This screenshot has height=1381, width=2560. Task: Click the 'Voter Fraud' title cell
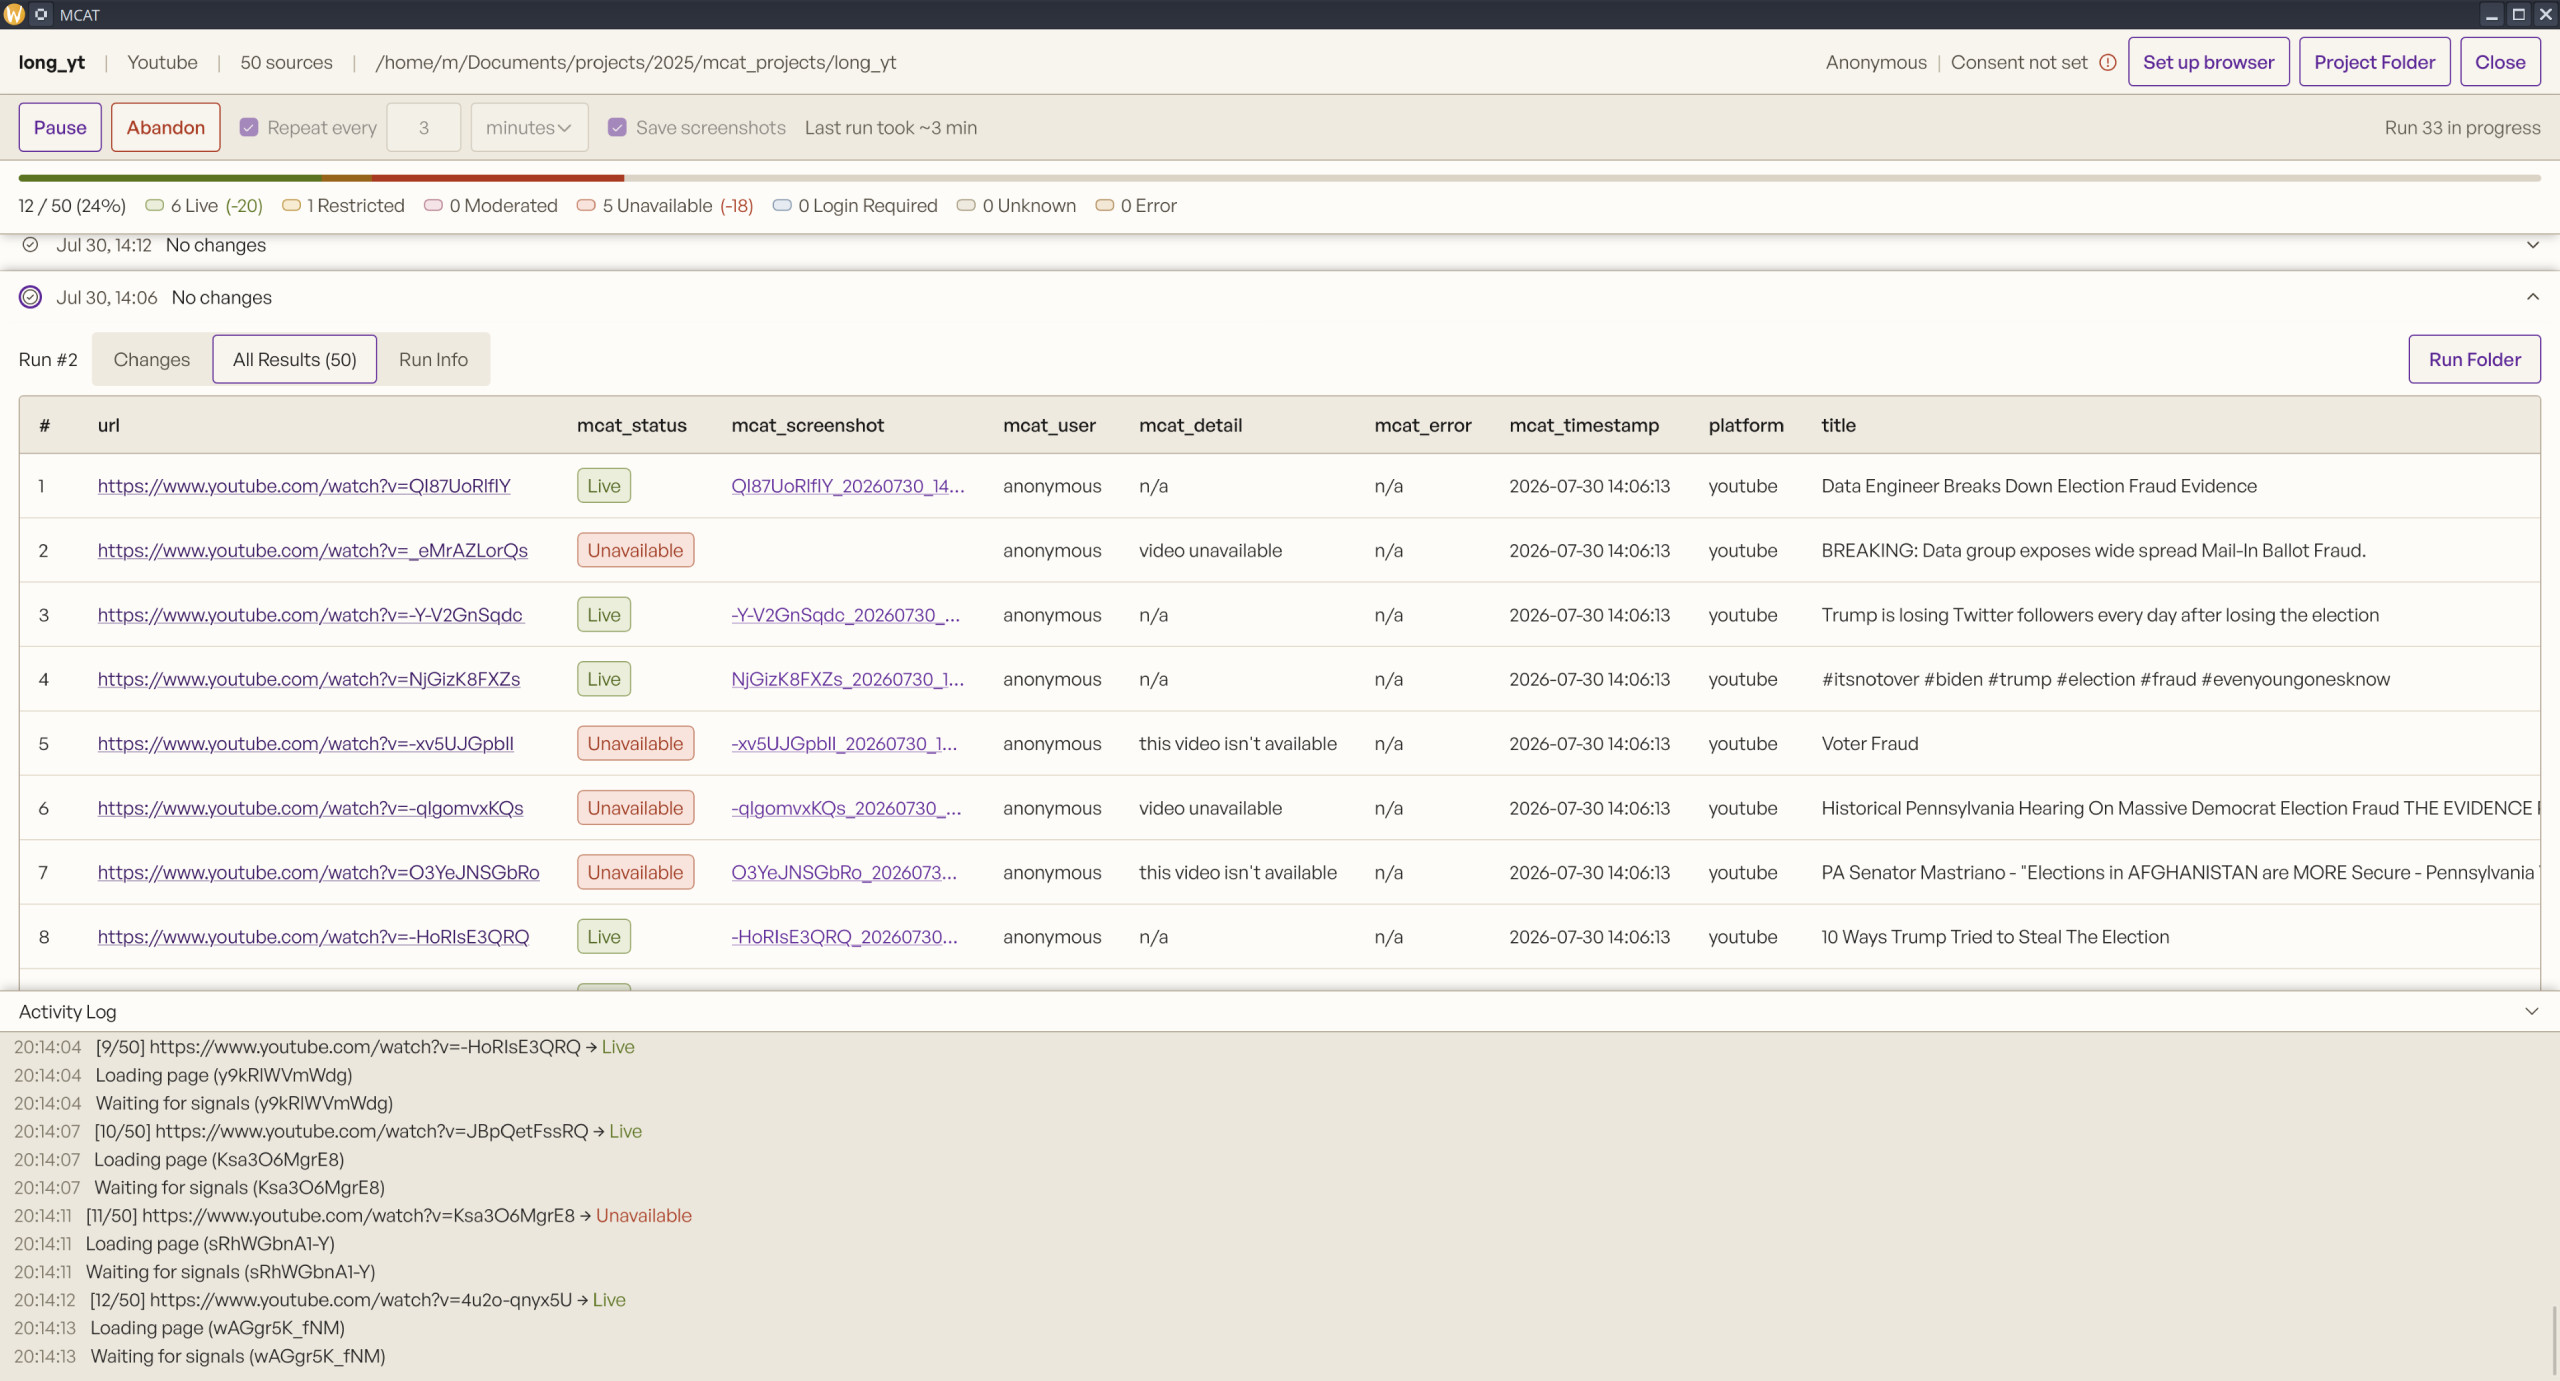click(1870, 743)
